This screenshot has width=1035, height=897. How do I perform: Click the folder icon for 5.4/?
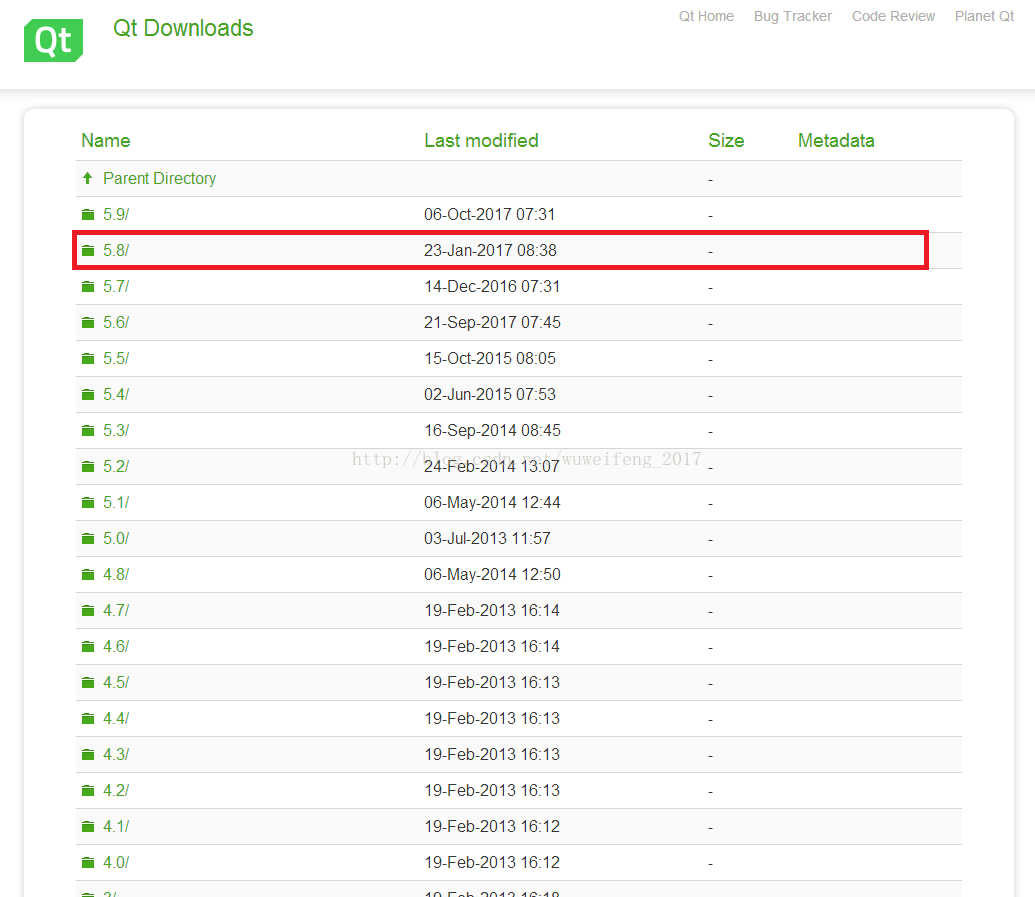tap(88, 394)
